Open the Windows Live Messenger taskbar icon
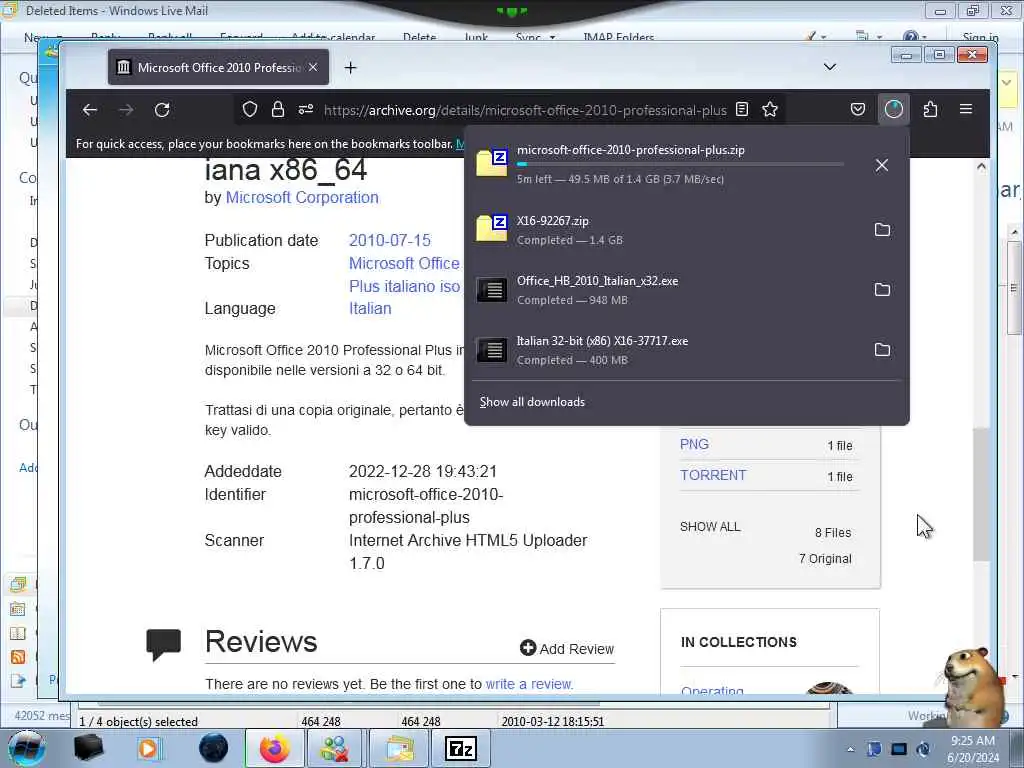Image resolution: width=1024 pixels, height=768 pixels. point(334,748)
